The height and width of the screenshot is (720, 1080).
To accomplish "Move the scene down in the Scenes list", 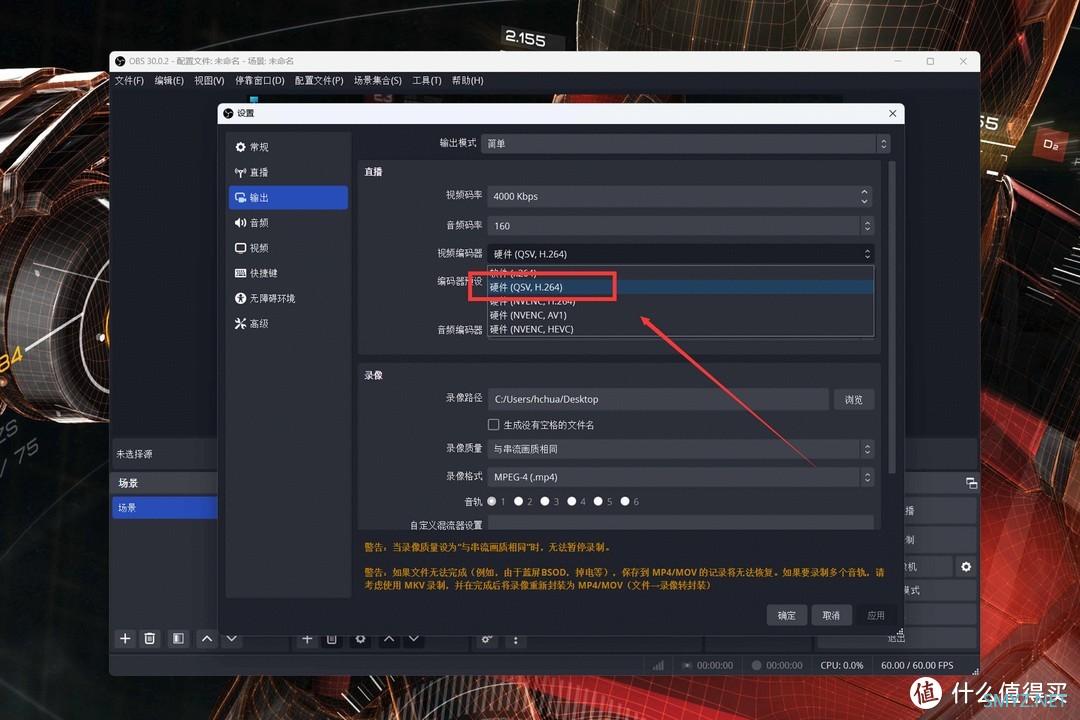I will 232,639.
